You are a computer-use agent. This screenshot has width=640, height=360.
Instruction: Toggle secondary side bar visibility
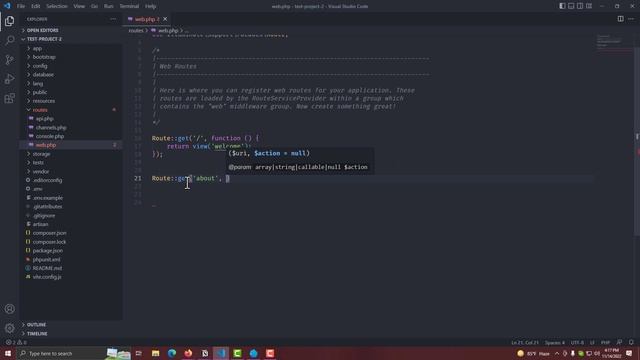click(x=580, y=6)
